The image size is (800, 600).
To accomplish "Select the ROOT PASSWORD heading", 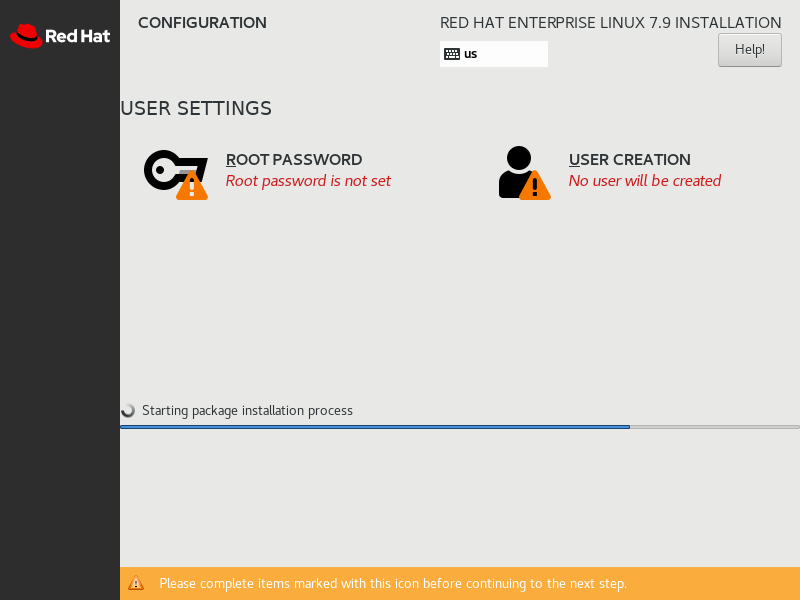I will tap(294, 160).
